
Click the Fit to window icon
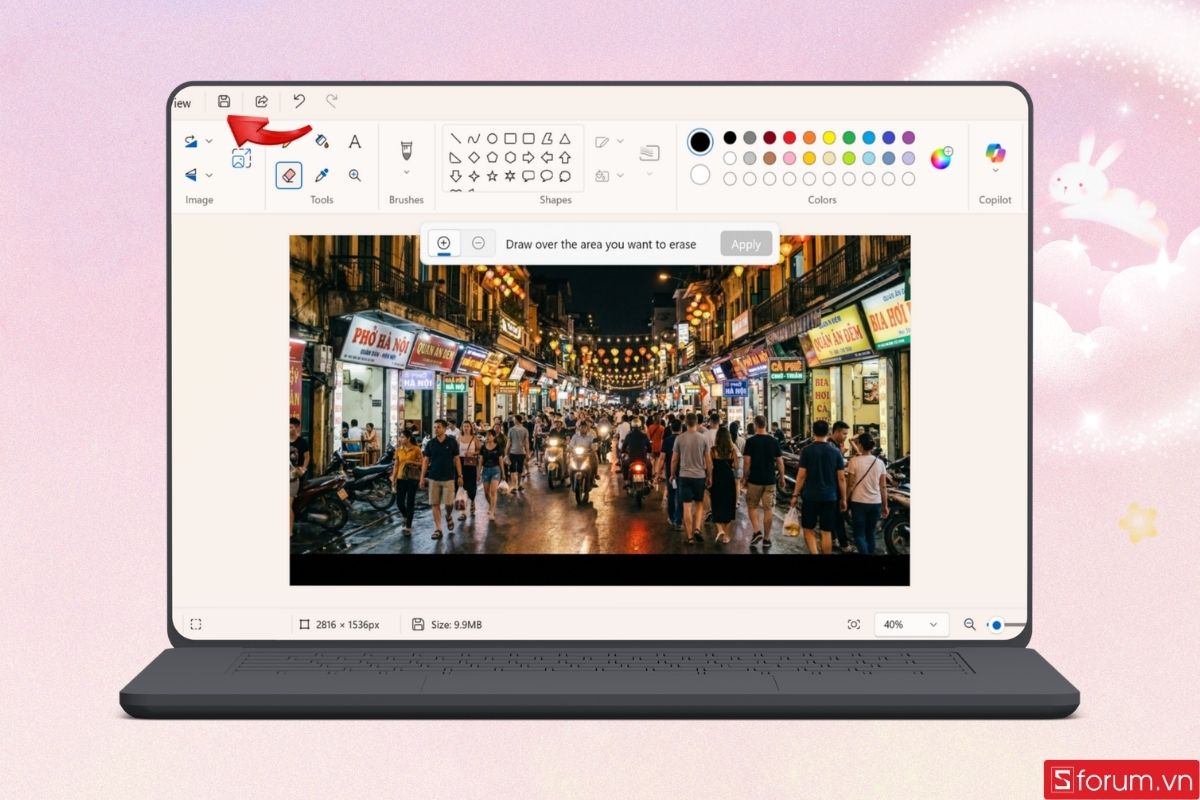[853, 624]
